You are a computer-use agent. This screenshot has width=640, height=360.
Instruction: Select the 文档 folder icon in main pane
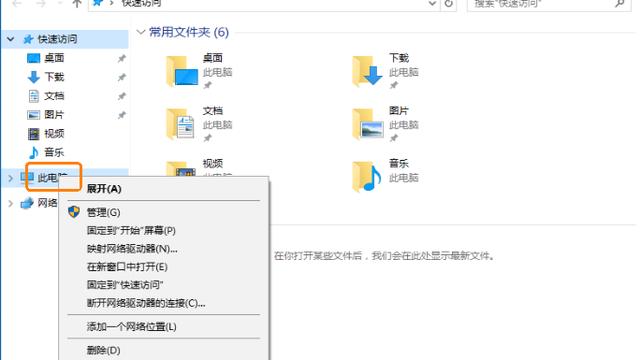tap(180, 124)
